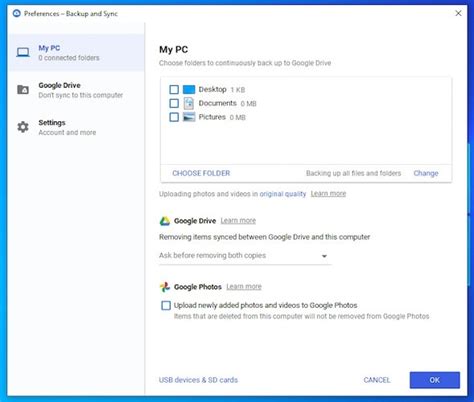Click the 'Desktop' folder name
This screenshot has height=402, width=474.
[212, 89]
